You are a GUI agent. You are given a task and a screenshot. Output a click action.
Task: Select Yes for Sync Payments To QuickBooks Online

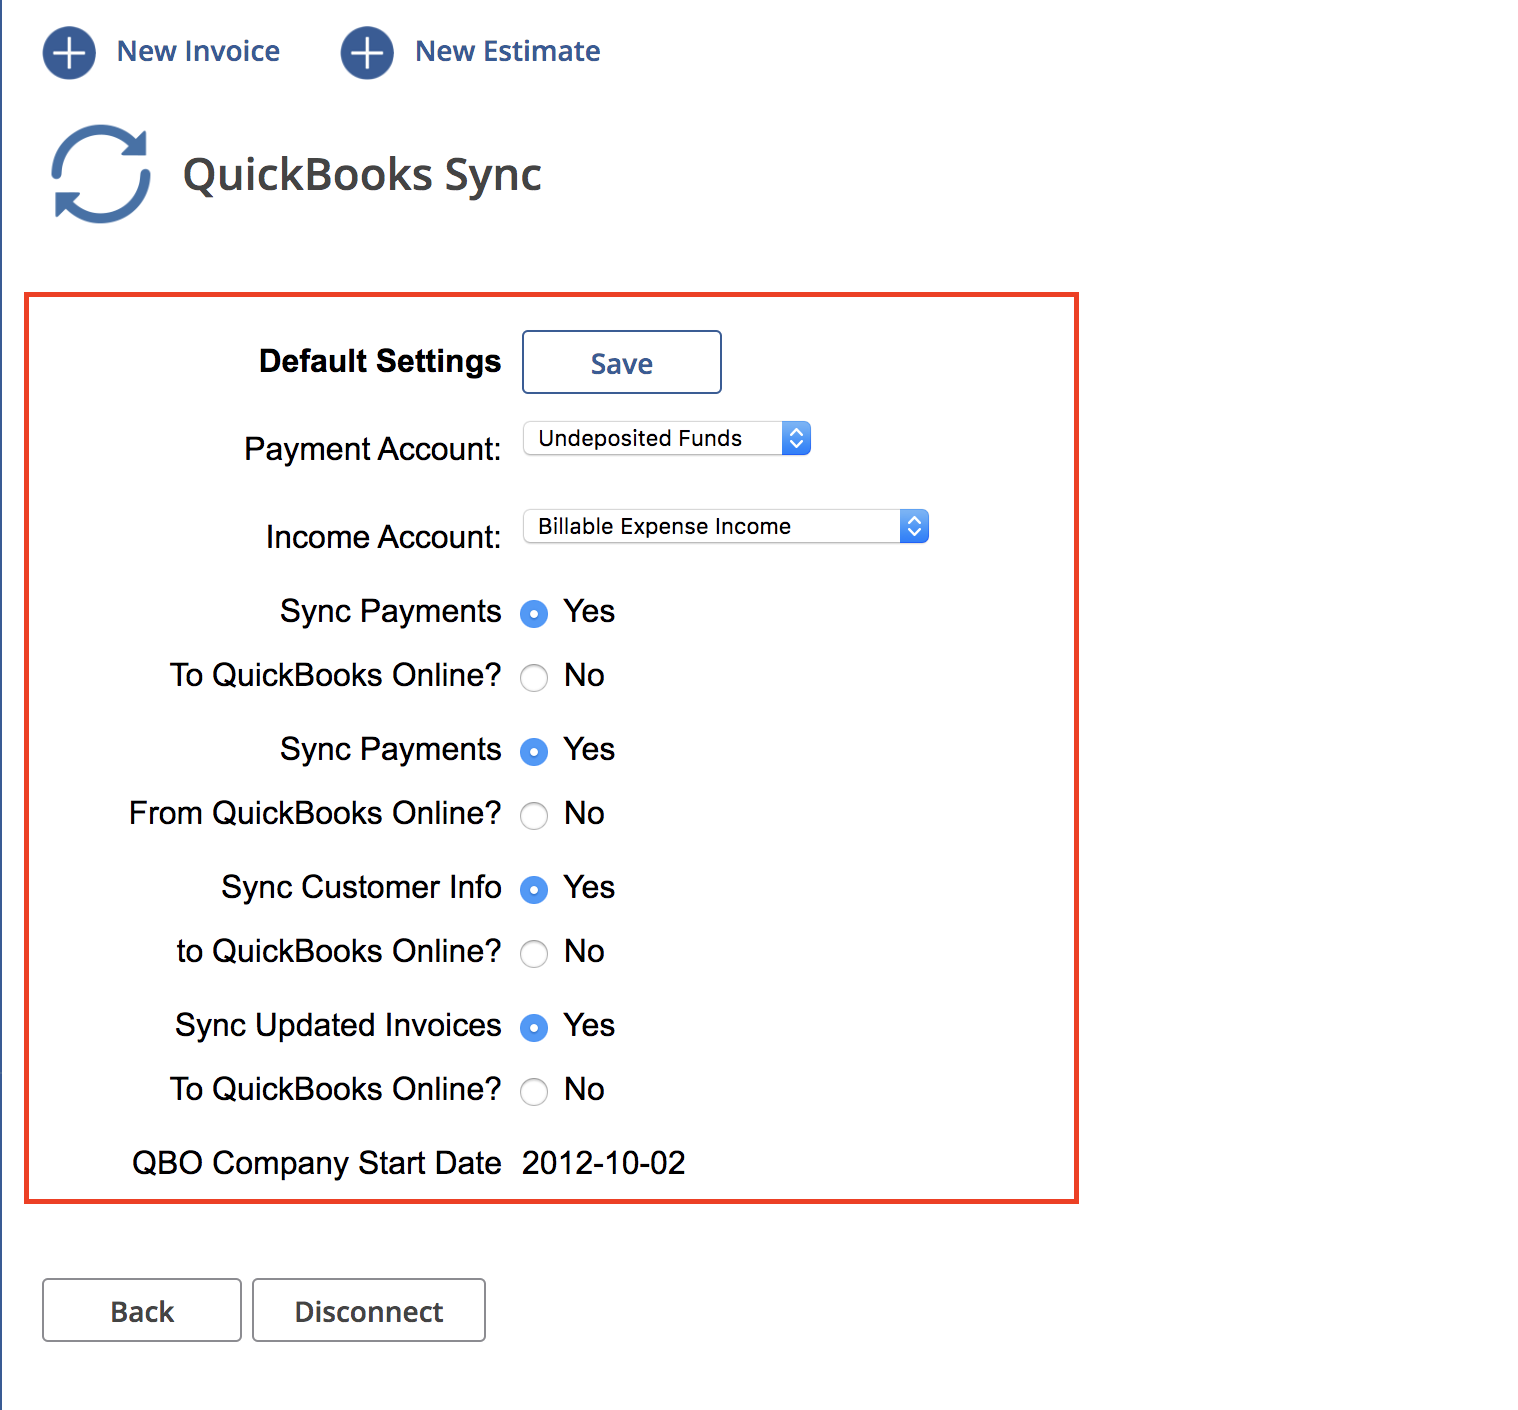pos(534,613)
